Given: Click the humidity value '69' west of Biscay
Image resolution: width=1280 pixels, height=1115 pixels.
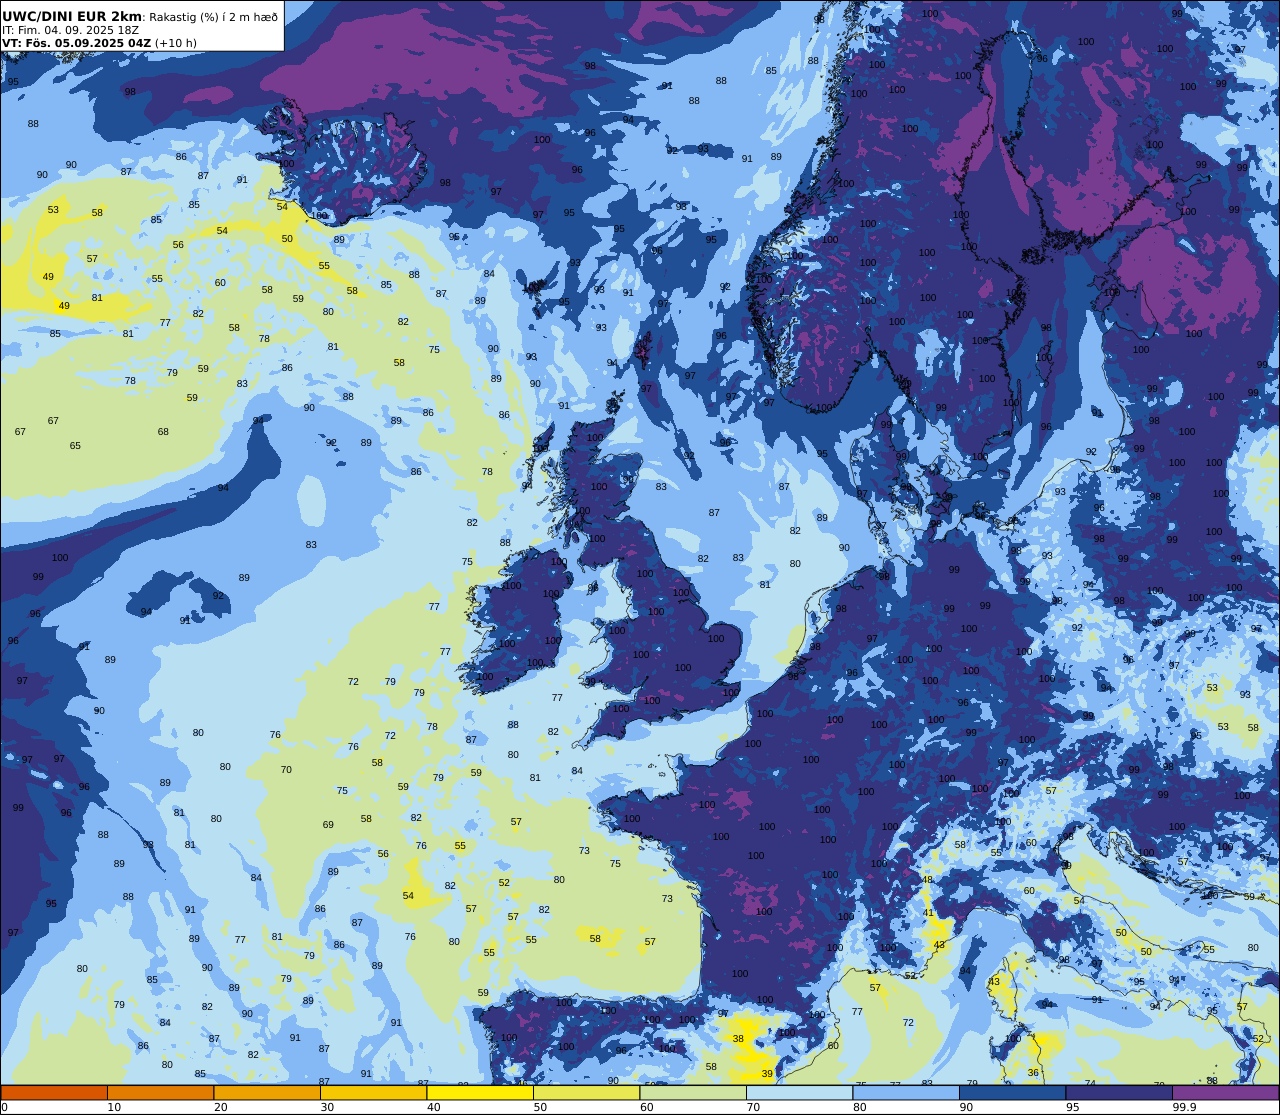Looking at the screenshot, I should pyautogui.click(x=328, y=825).
